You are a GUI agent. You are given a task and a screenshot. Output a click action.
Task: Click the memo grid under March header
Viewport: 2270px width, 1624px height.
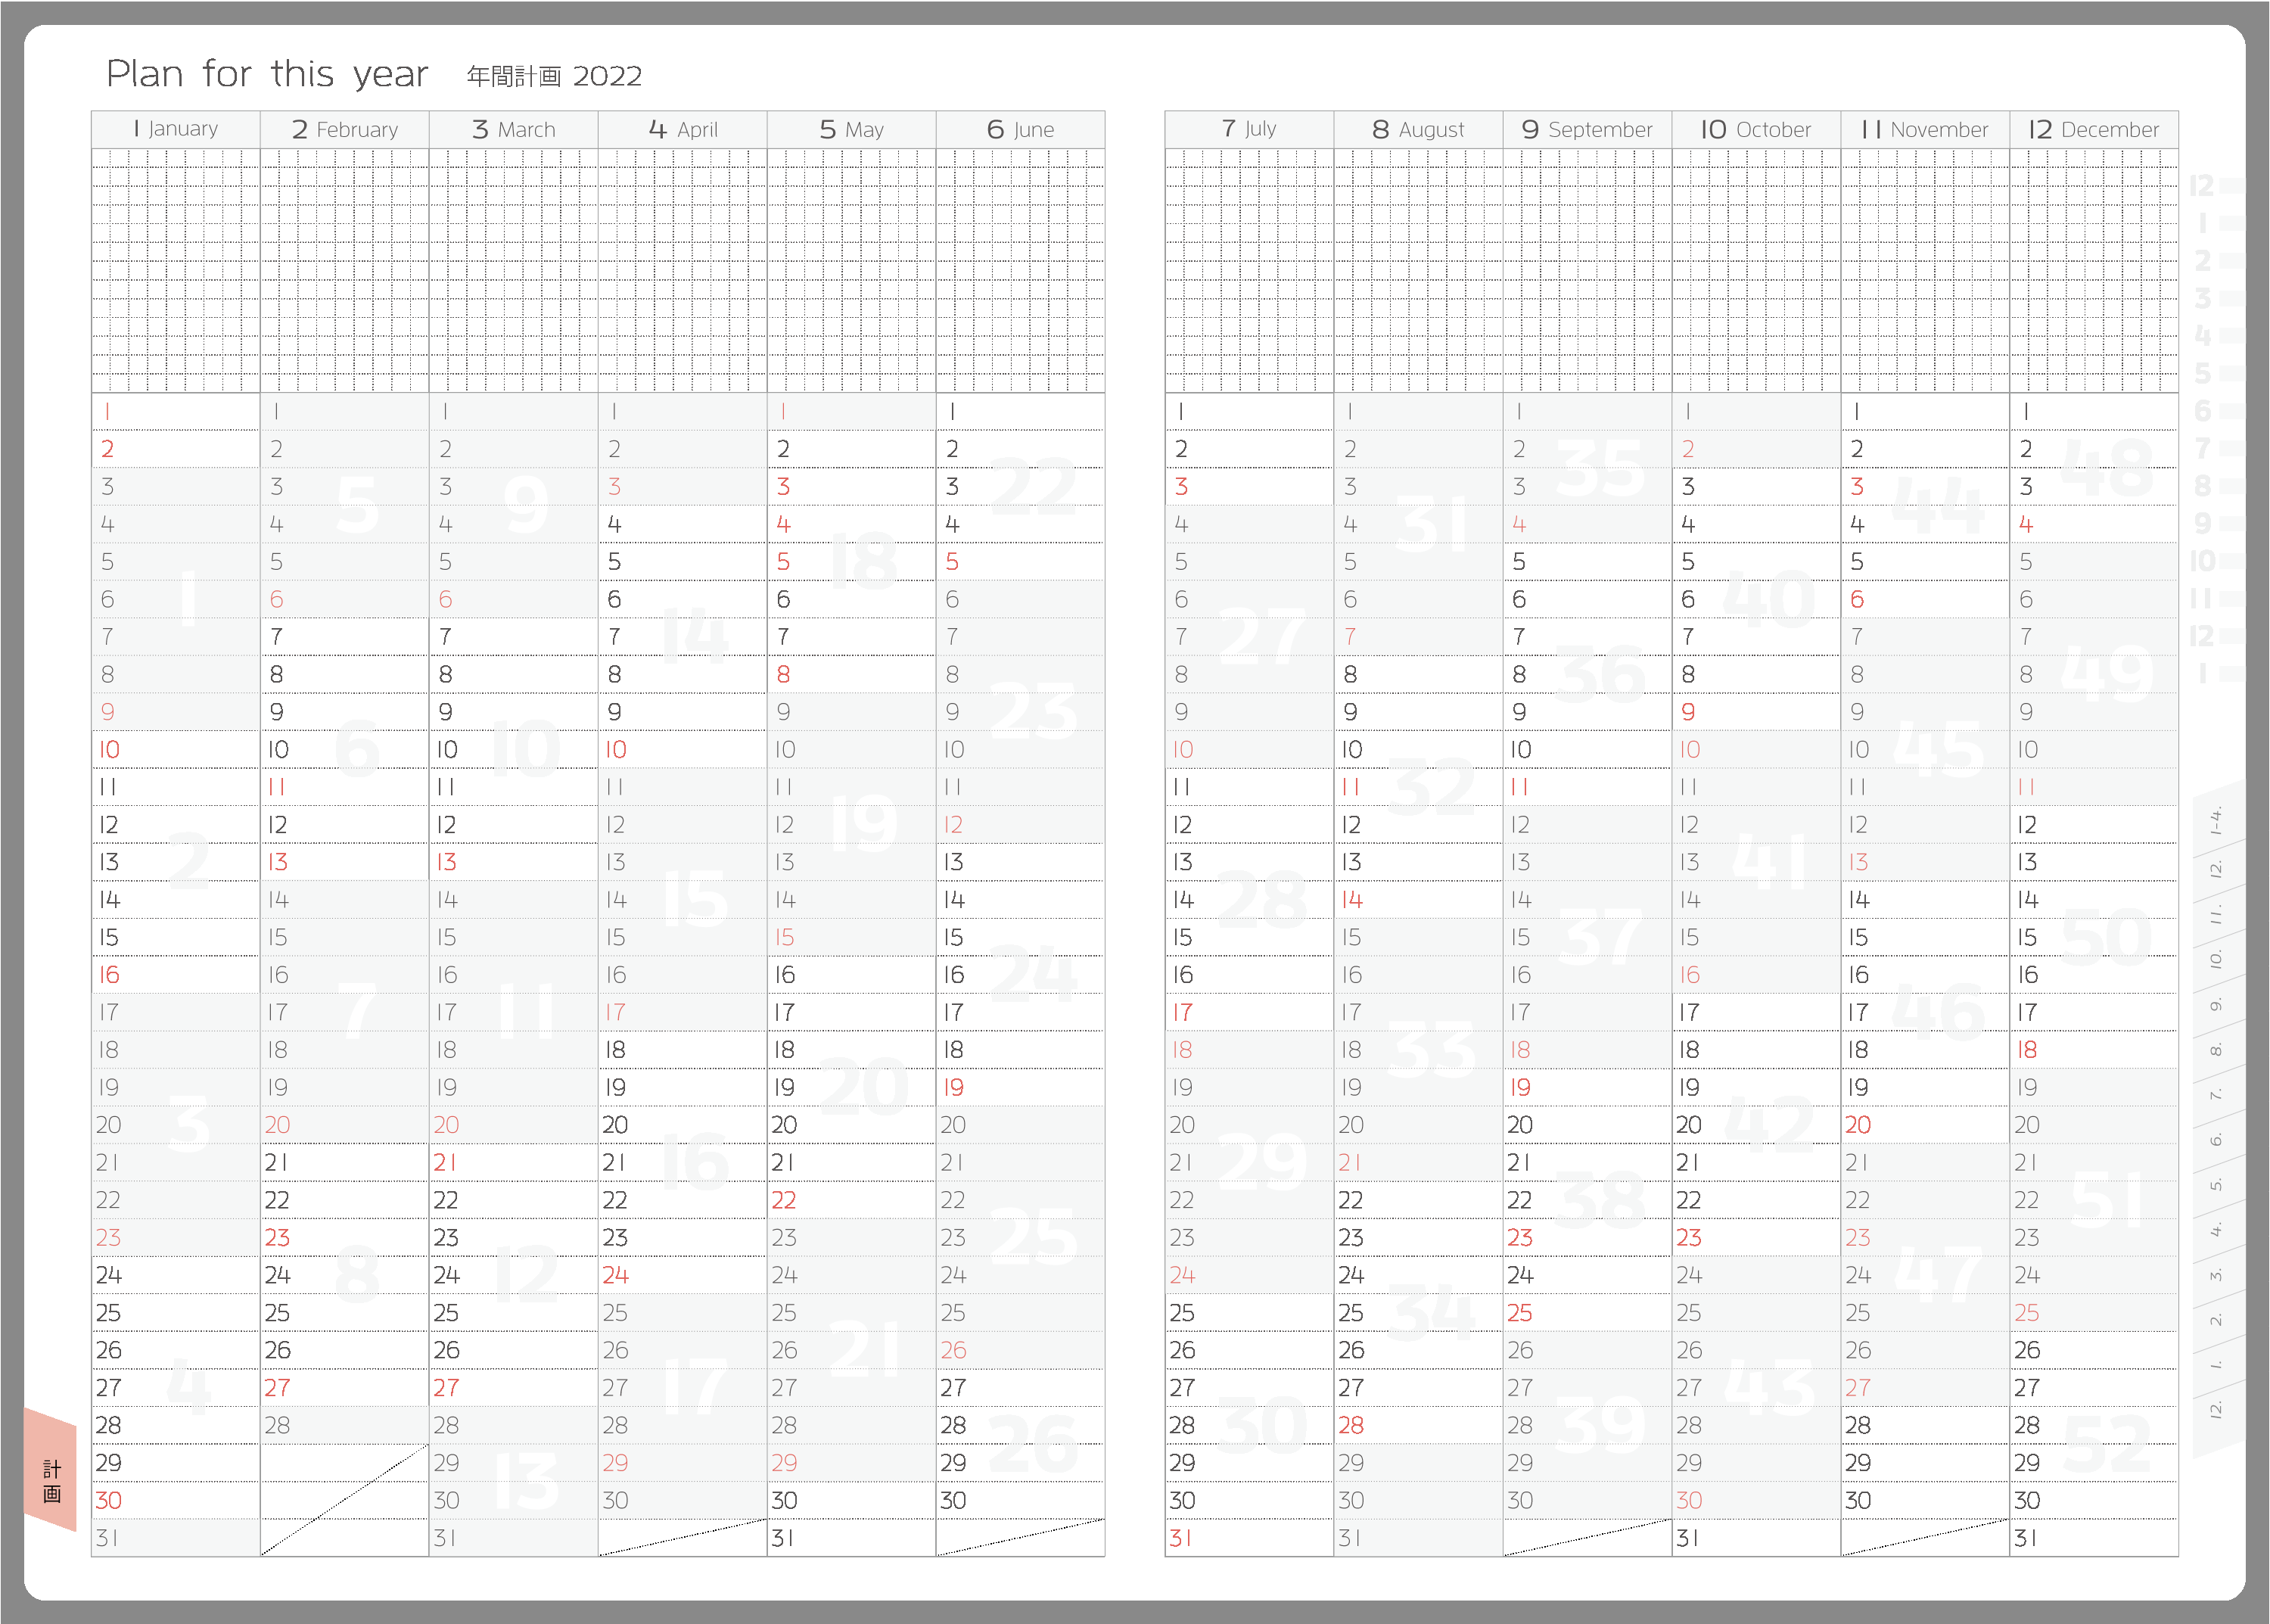[x=513, y=270]
